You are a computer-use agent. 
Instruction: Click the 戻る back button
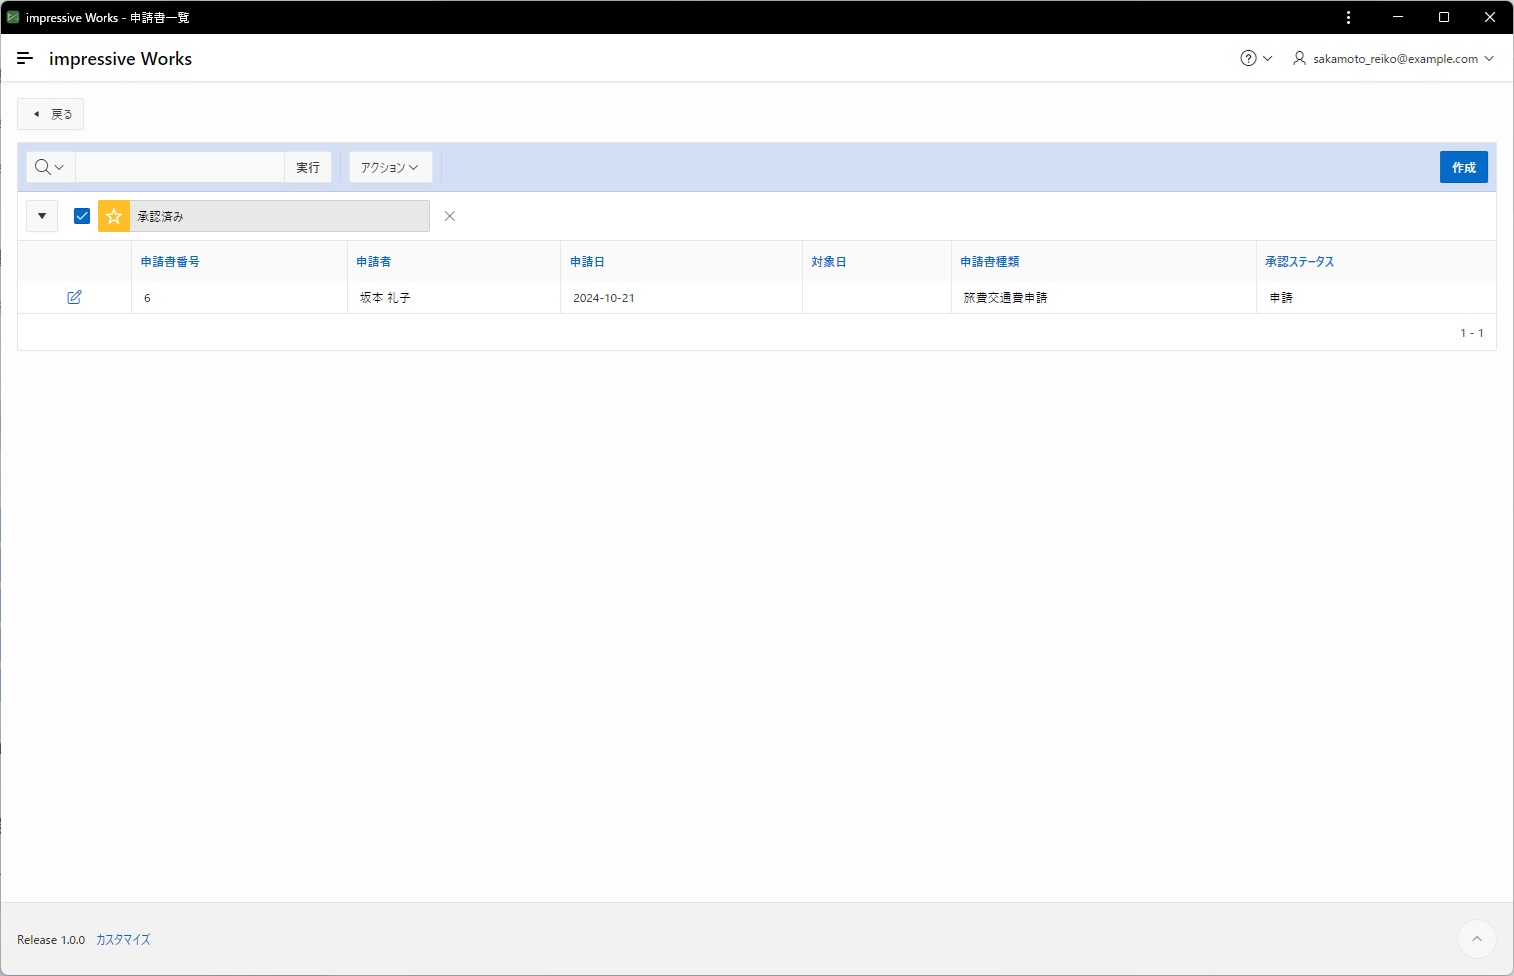click(50, 114)
